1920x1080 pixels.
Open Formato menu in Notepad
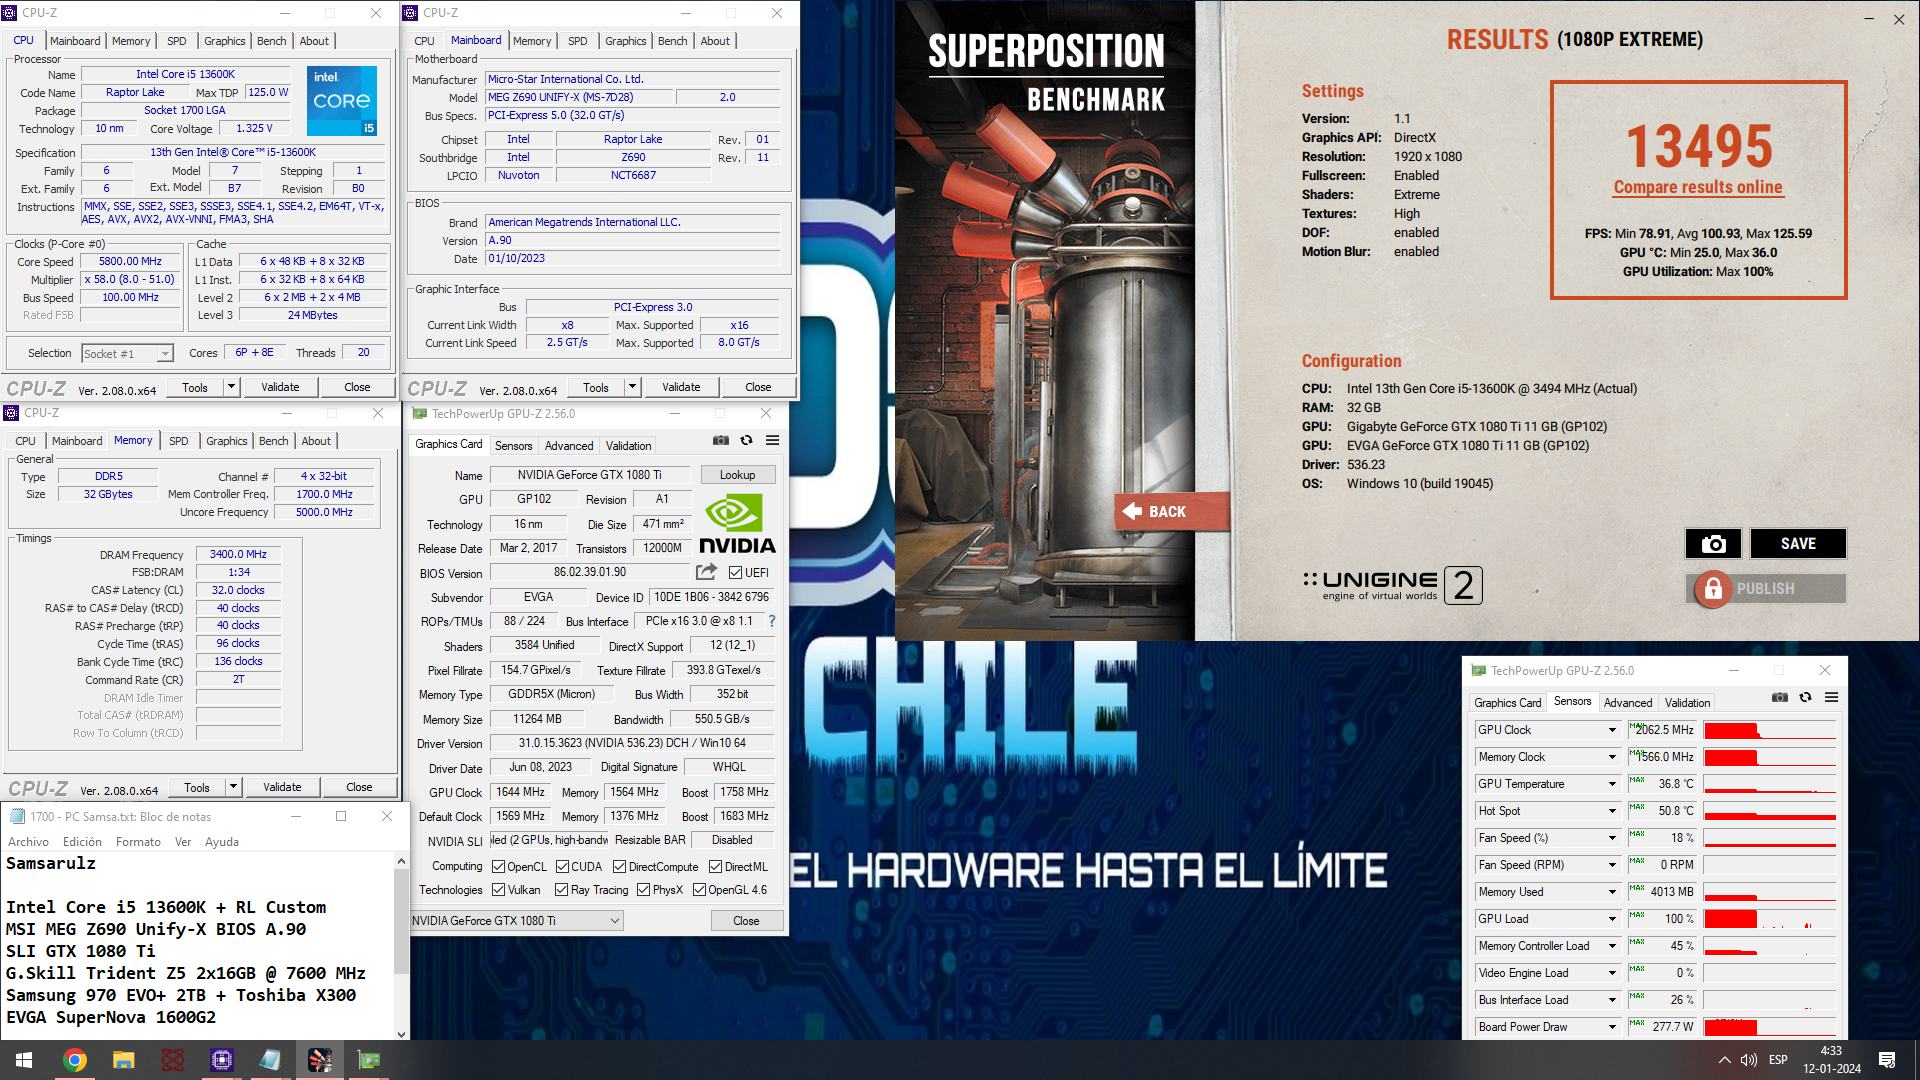click(138, 842)
